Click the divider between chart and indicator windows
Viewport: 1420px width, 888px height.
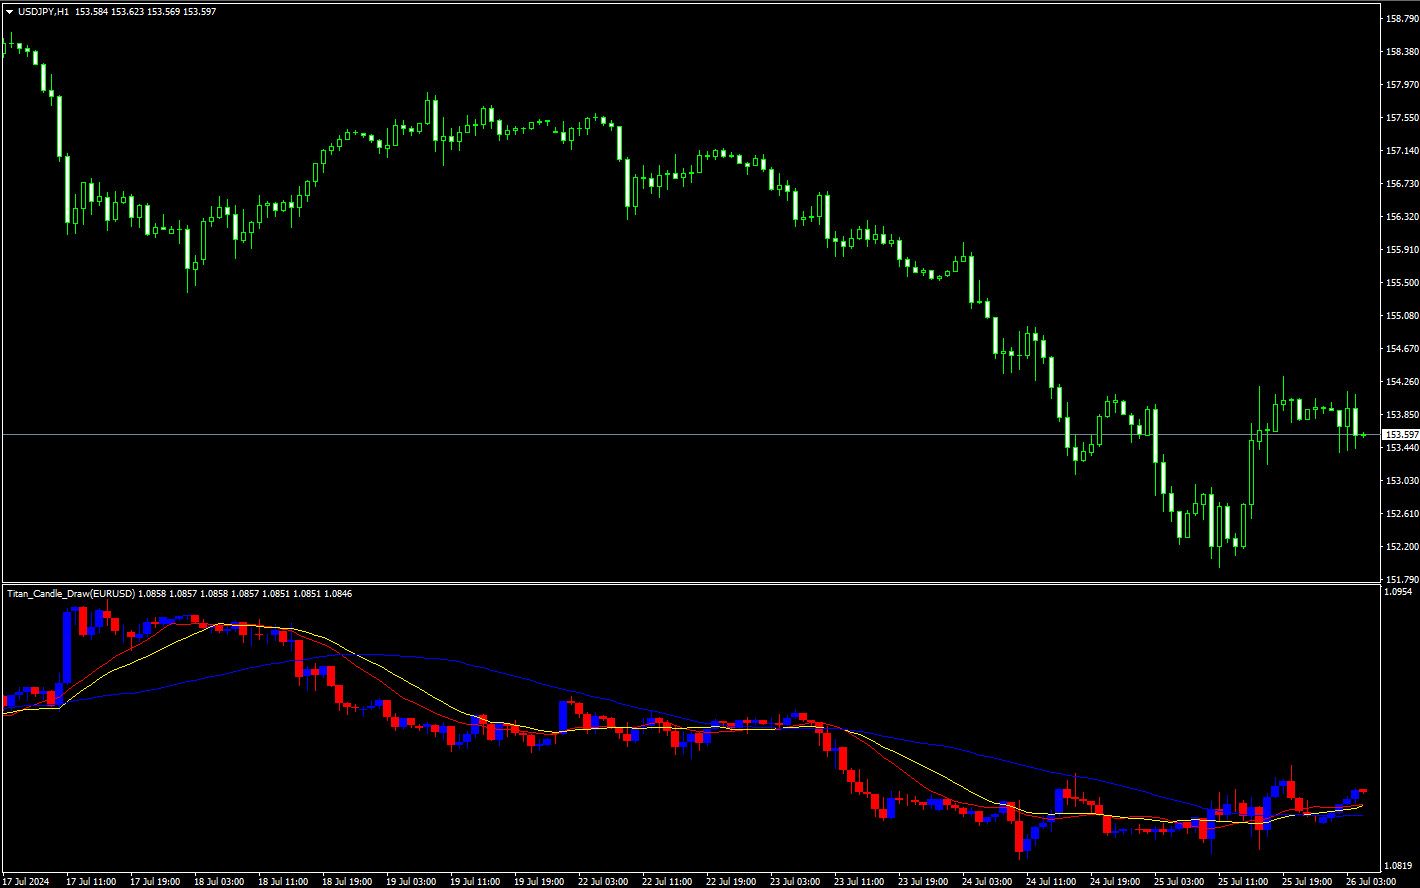(700, 585)
